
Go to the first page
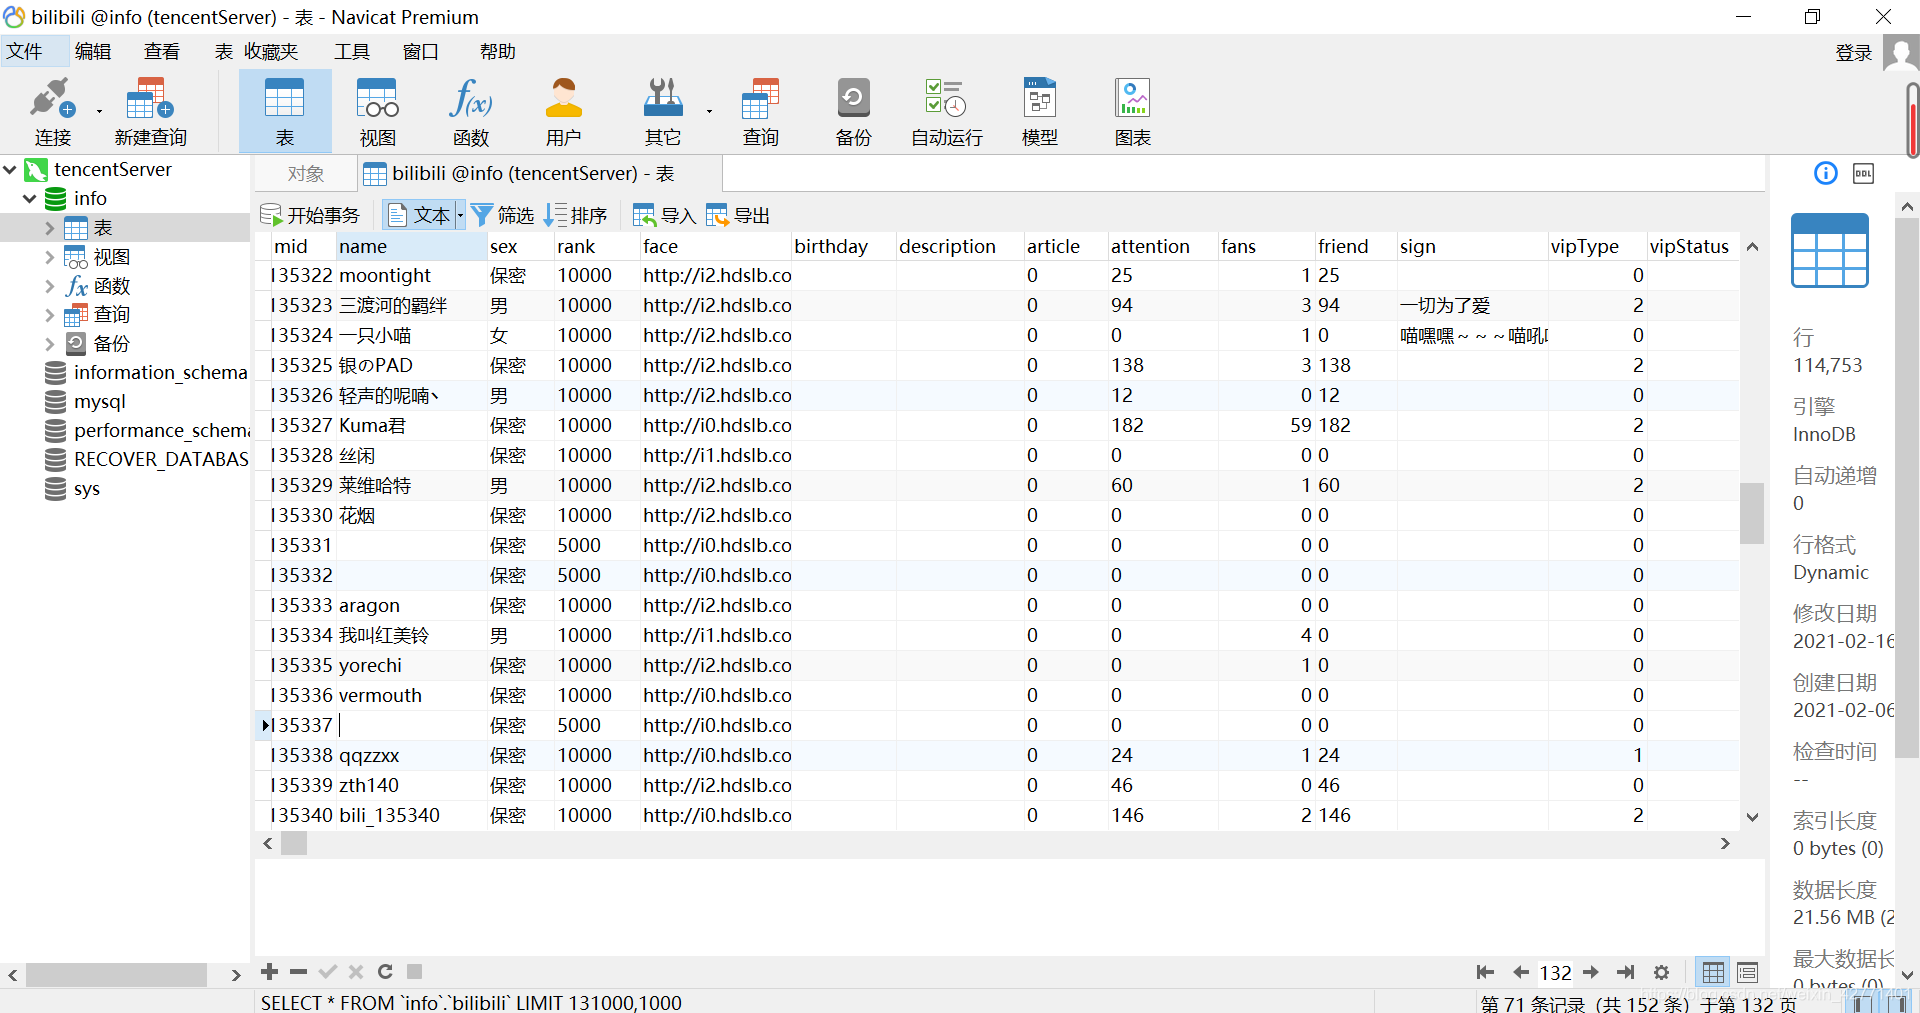[1485, 972]
